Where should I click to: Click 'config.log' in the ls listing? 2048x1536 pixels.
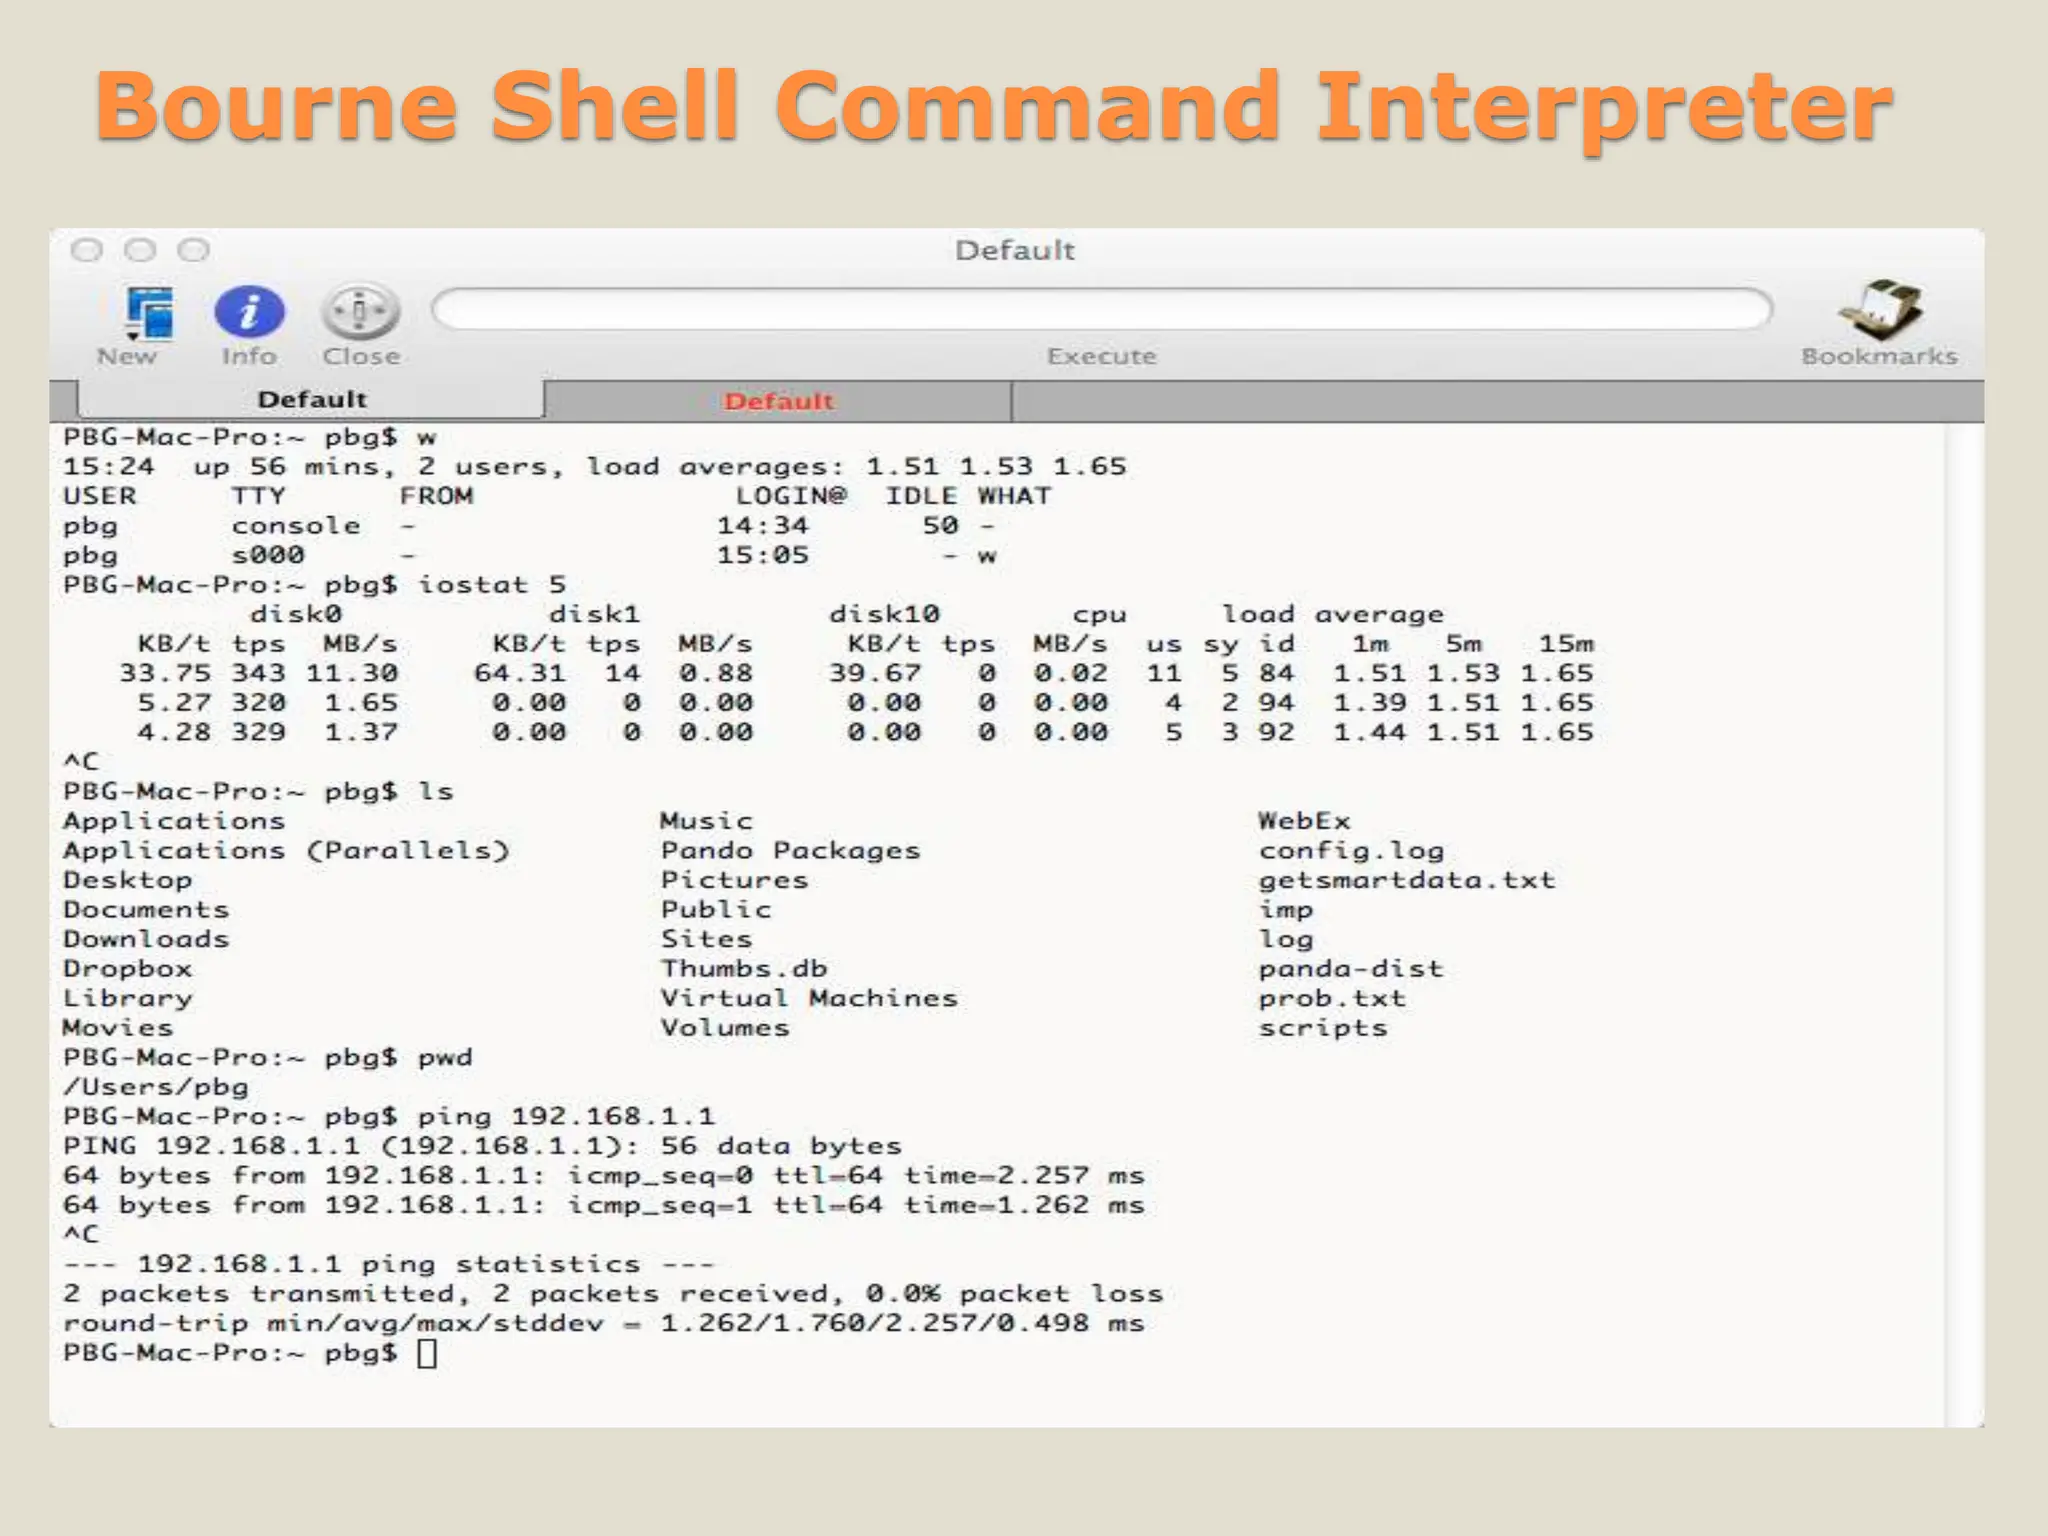pyautogui.click(x=1351, y=851)
